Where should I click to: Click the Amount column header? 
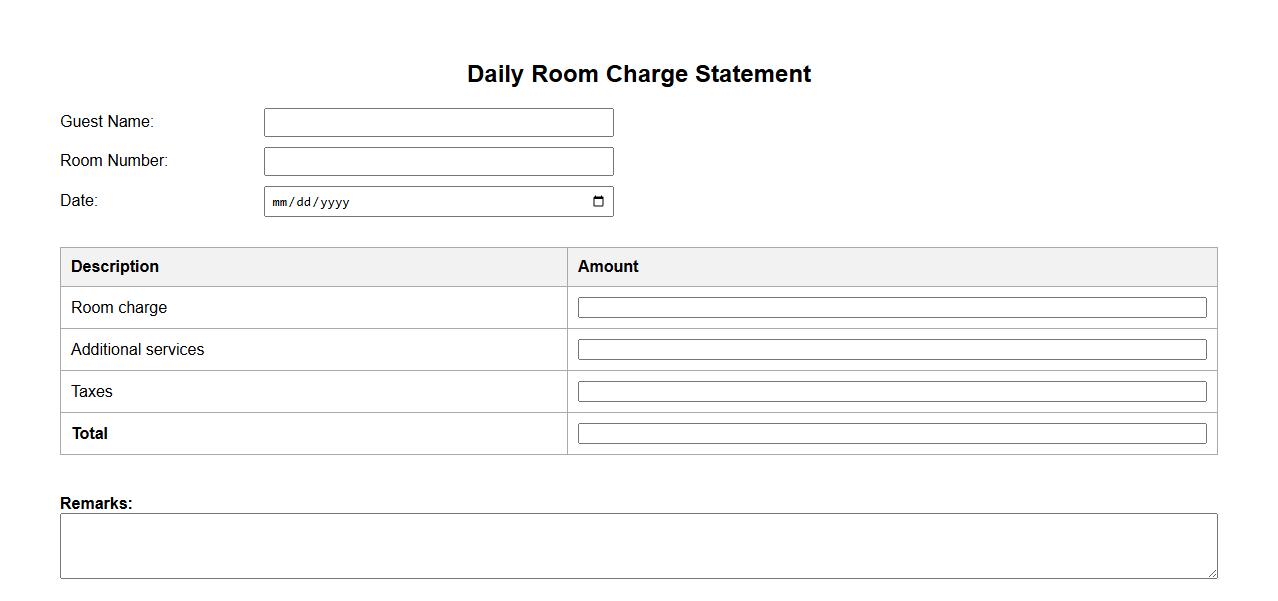[x=608, y=267]
